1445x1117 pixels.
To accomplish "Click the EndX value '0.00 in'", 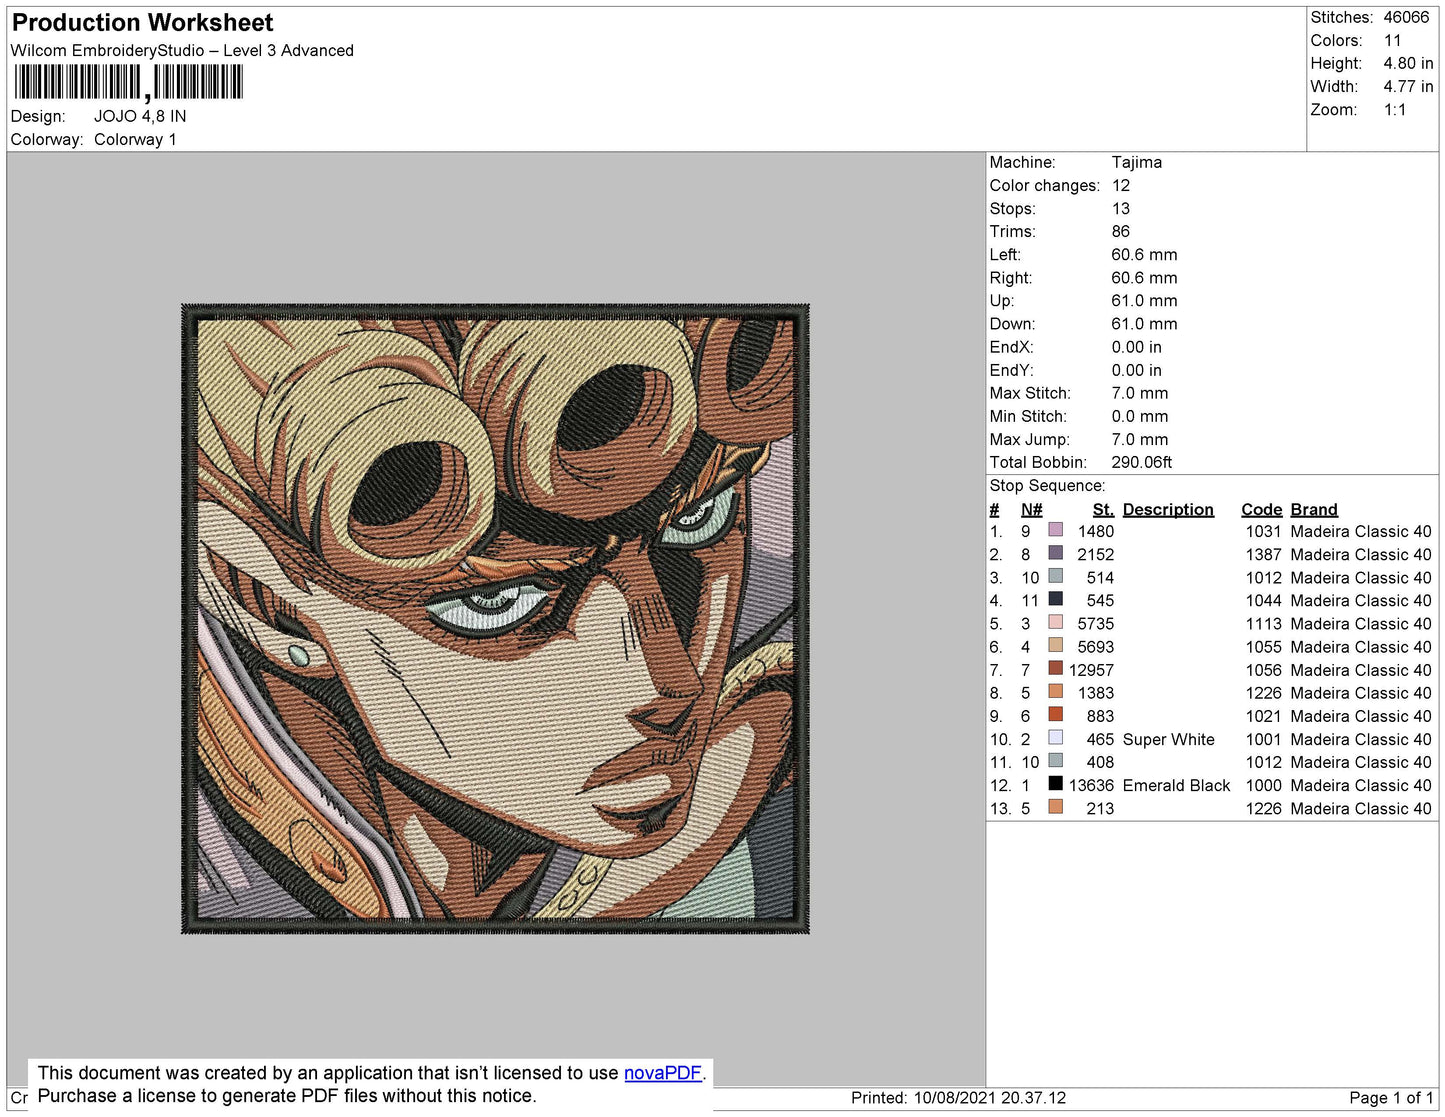I will pyautogui.click(x=1136, y=346).
